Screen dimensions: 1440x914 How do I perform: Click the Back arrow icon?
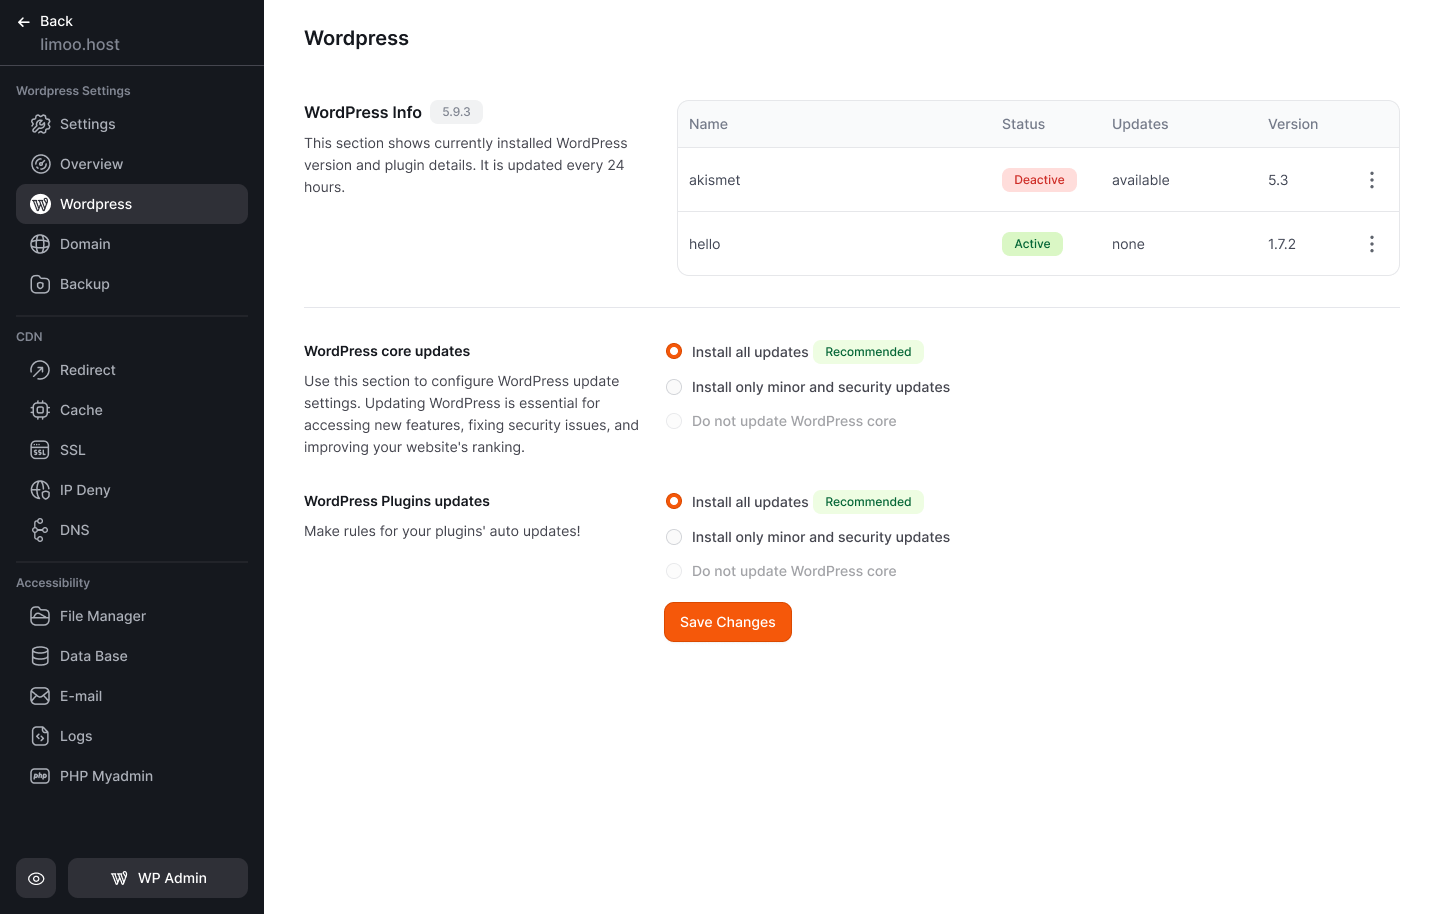coord(24,21)
